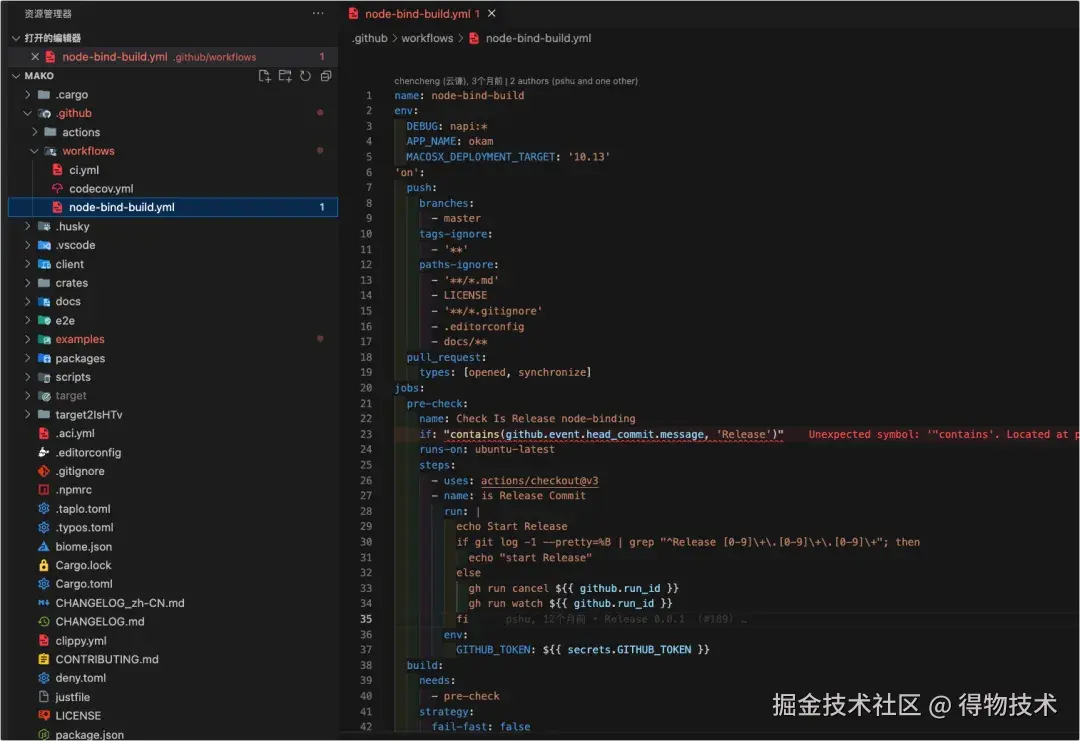This screenshot has height=741, width=1080.
Task: Click the error message on line 23
Action: click(944, 435)
